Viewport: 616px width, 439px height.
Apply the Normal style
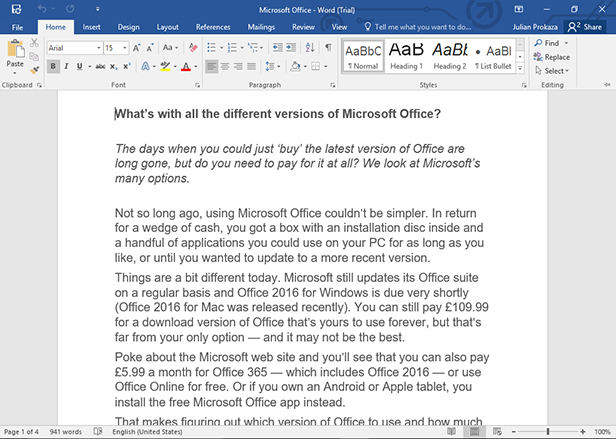click(x=363, y=56)
